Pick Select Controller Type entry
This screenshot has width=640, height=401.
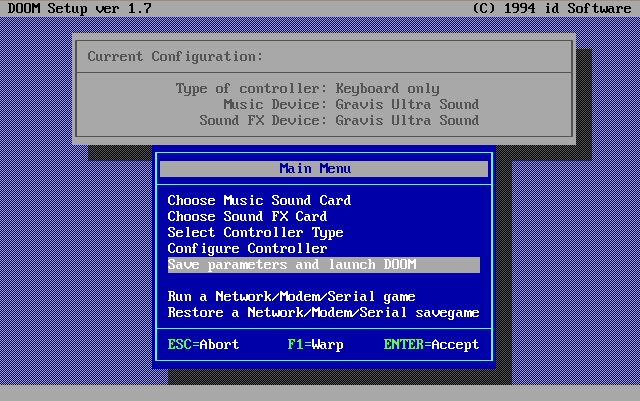pos(256,233)
